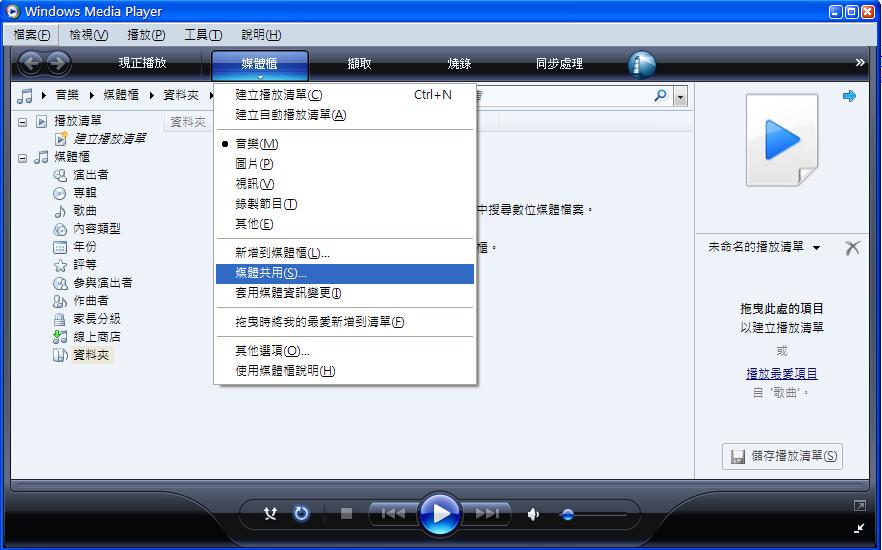The width and height of the screenshot is (882, 550).
Task: Choose 媒體共用(S)... menu entry
Action: 345,273
